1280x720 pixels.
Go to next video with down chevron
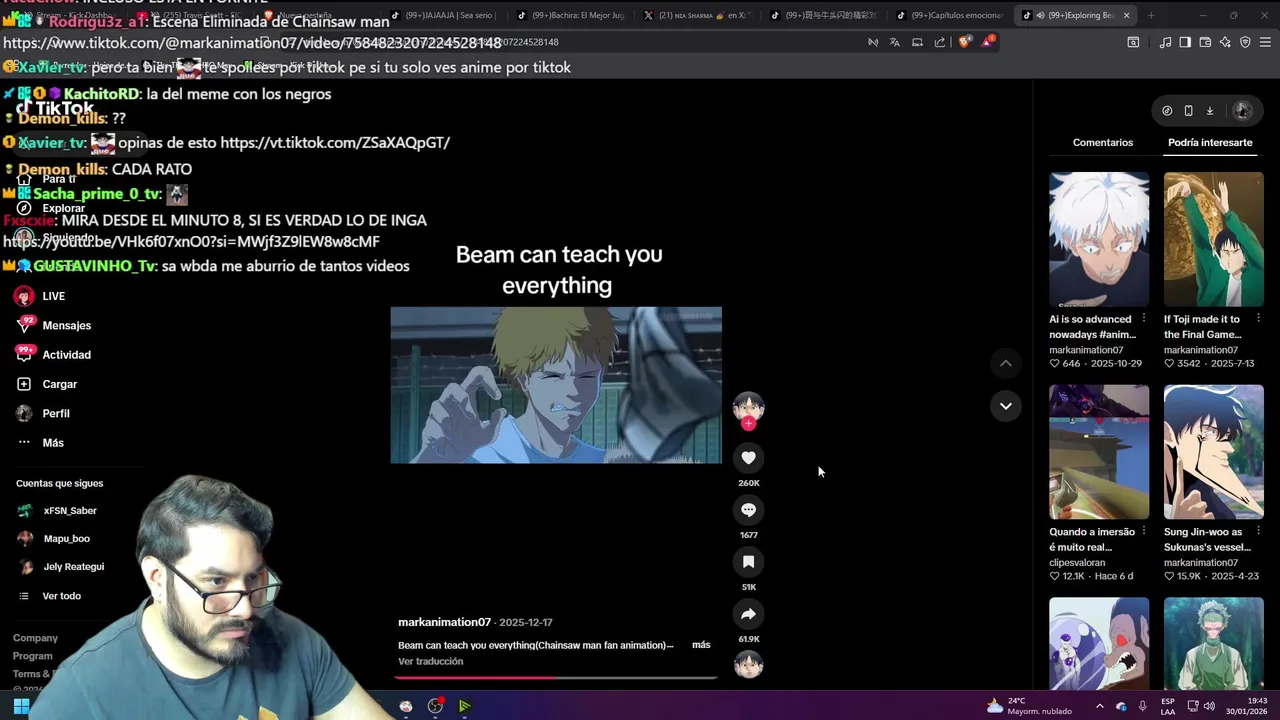pyautogui.click(x=1005, y=406)
